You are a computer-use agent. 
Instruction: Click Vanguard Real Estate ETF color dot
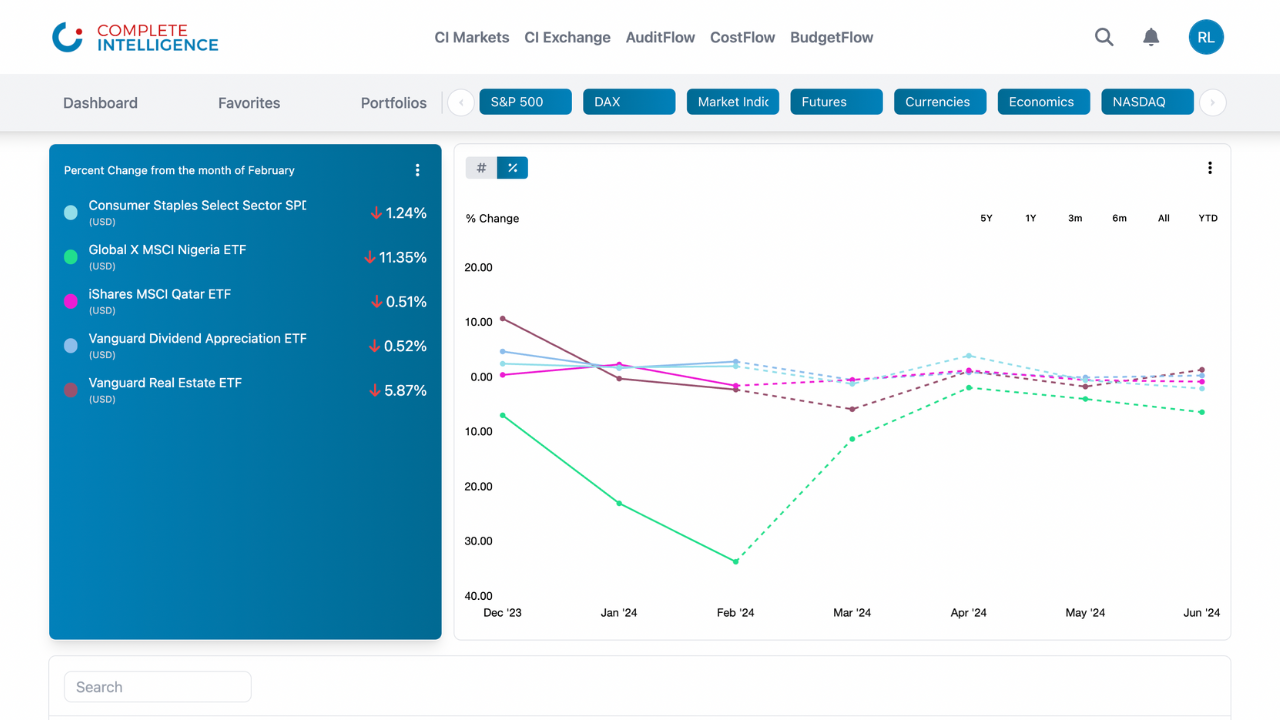[x=71, y=390]
